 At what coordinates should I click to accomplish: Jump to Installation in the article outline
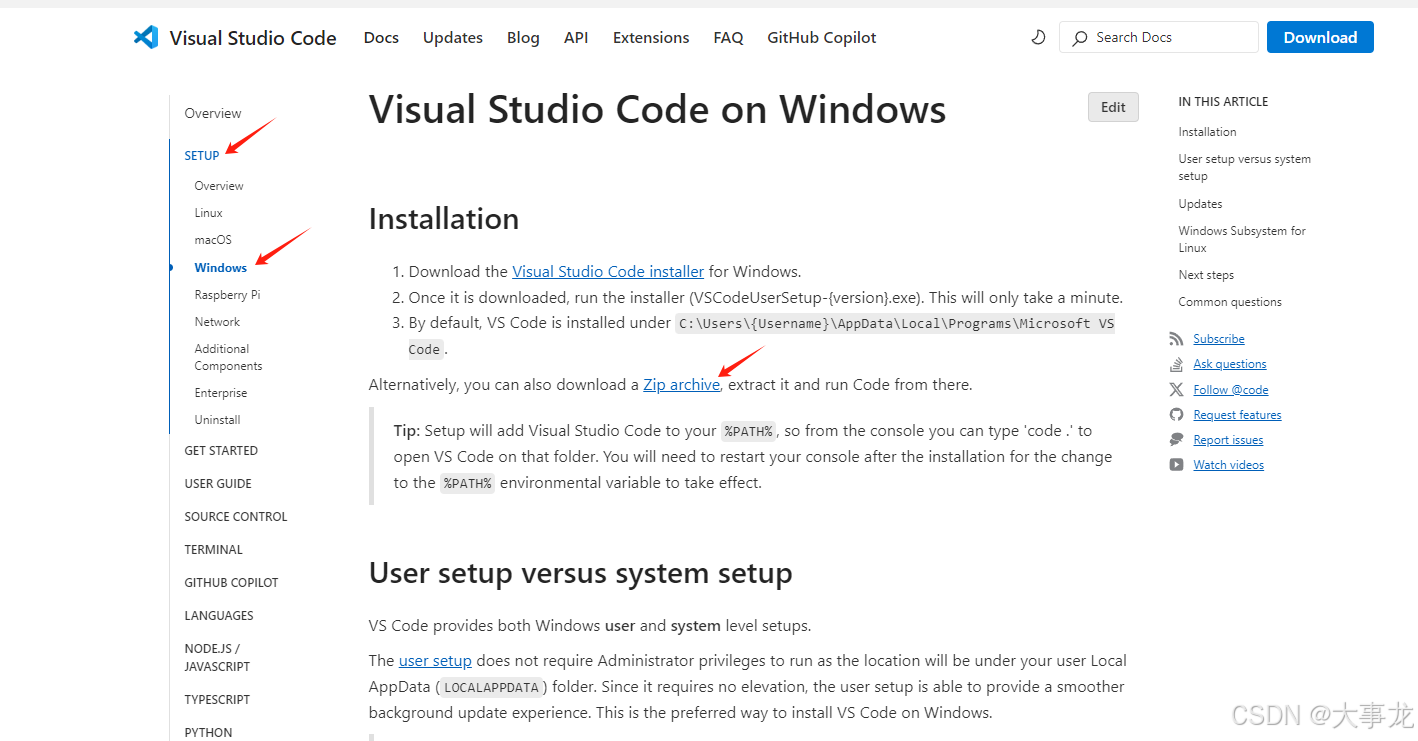(x=1207, y=132)
